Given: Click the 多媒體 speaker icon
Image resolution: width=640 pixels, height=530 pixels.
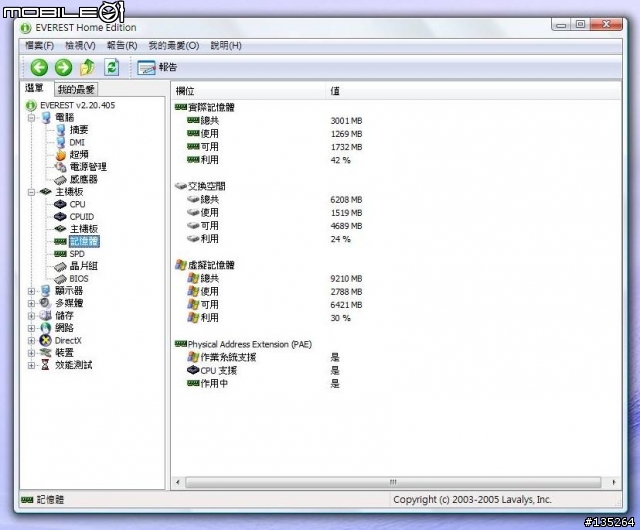Looking at the screenshot, I should 45,303.
